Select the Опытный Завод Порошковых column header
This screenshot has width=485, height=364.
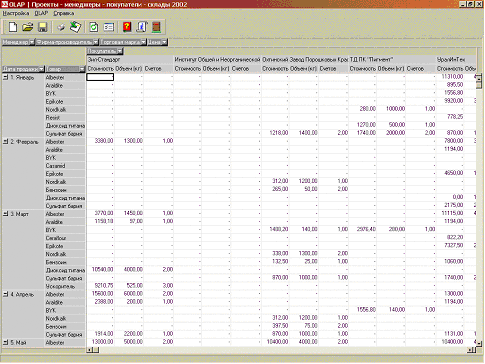[x=305, y=60]
